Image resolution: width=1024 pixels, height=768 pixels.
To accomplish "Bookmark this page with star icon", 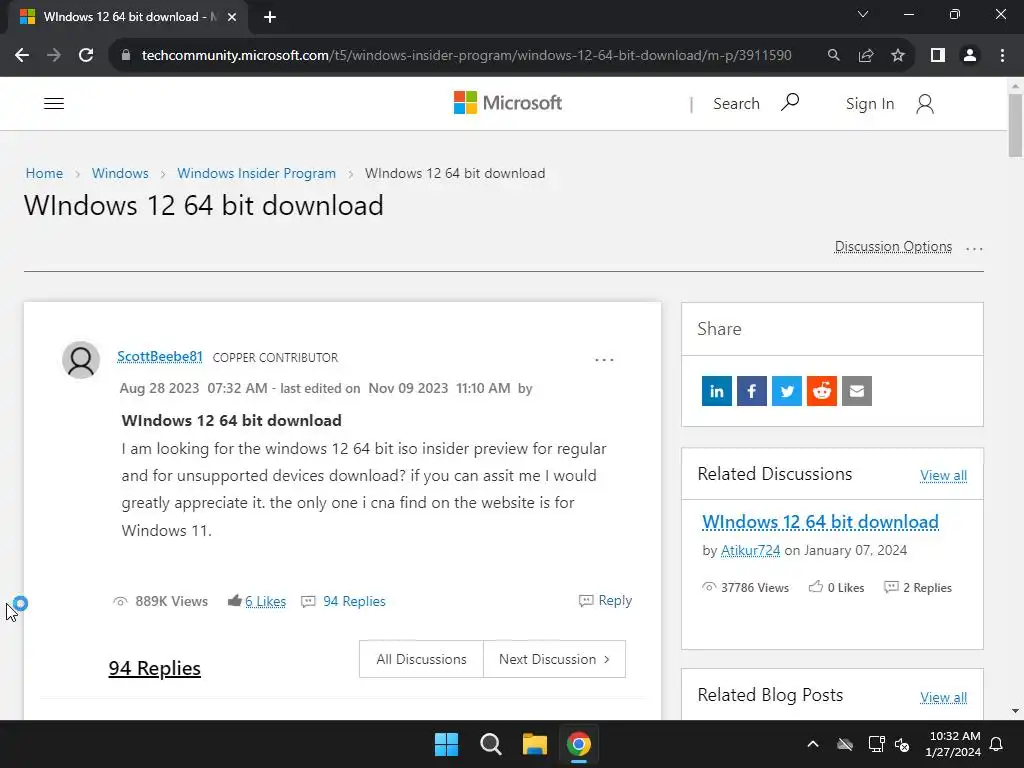I will 898,55.
